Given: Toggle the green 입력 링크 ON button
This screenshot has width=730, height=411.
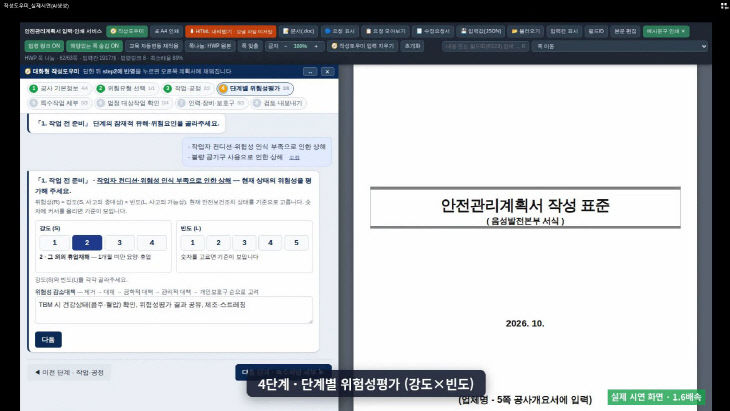Looking at the screenshot, I should click(x=44, y=46).
